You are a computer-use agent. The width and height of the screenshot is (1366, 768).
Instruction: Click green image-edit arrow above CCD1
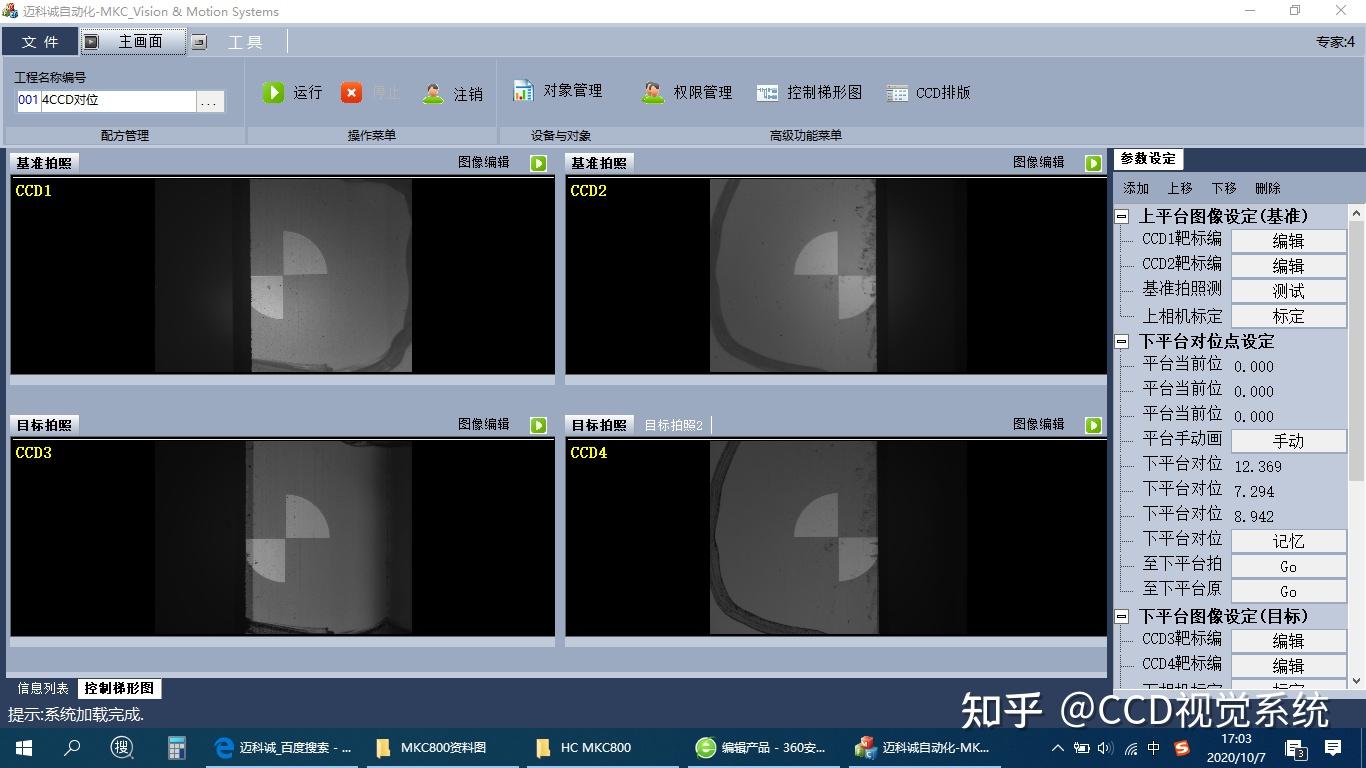tap(539, 163)
